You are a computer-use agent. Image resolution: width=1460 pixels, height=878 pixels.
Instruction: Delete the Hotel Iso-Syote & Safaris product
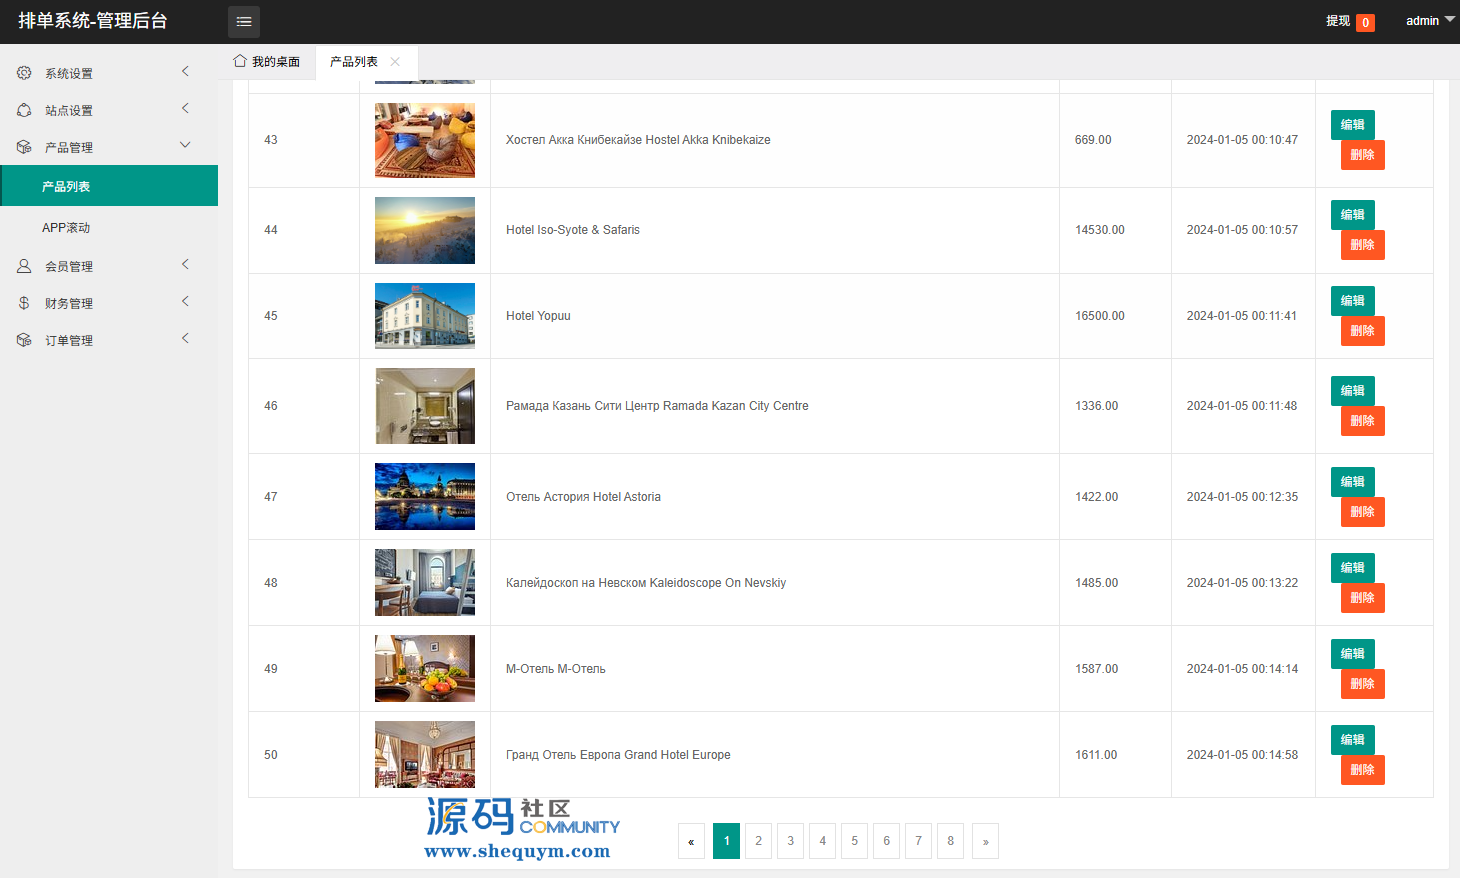click(x=1362, y=245)
